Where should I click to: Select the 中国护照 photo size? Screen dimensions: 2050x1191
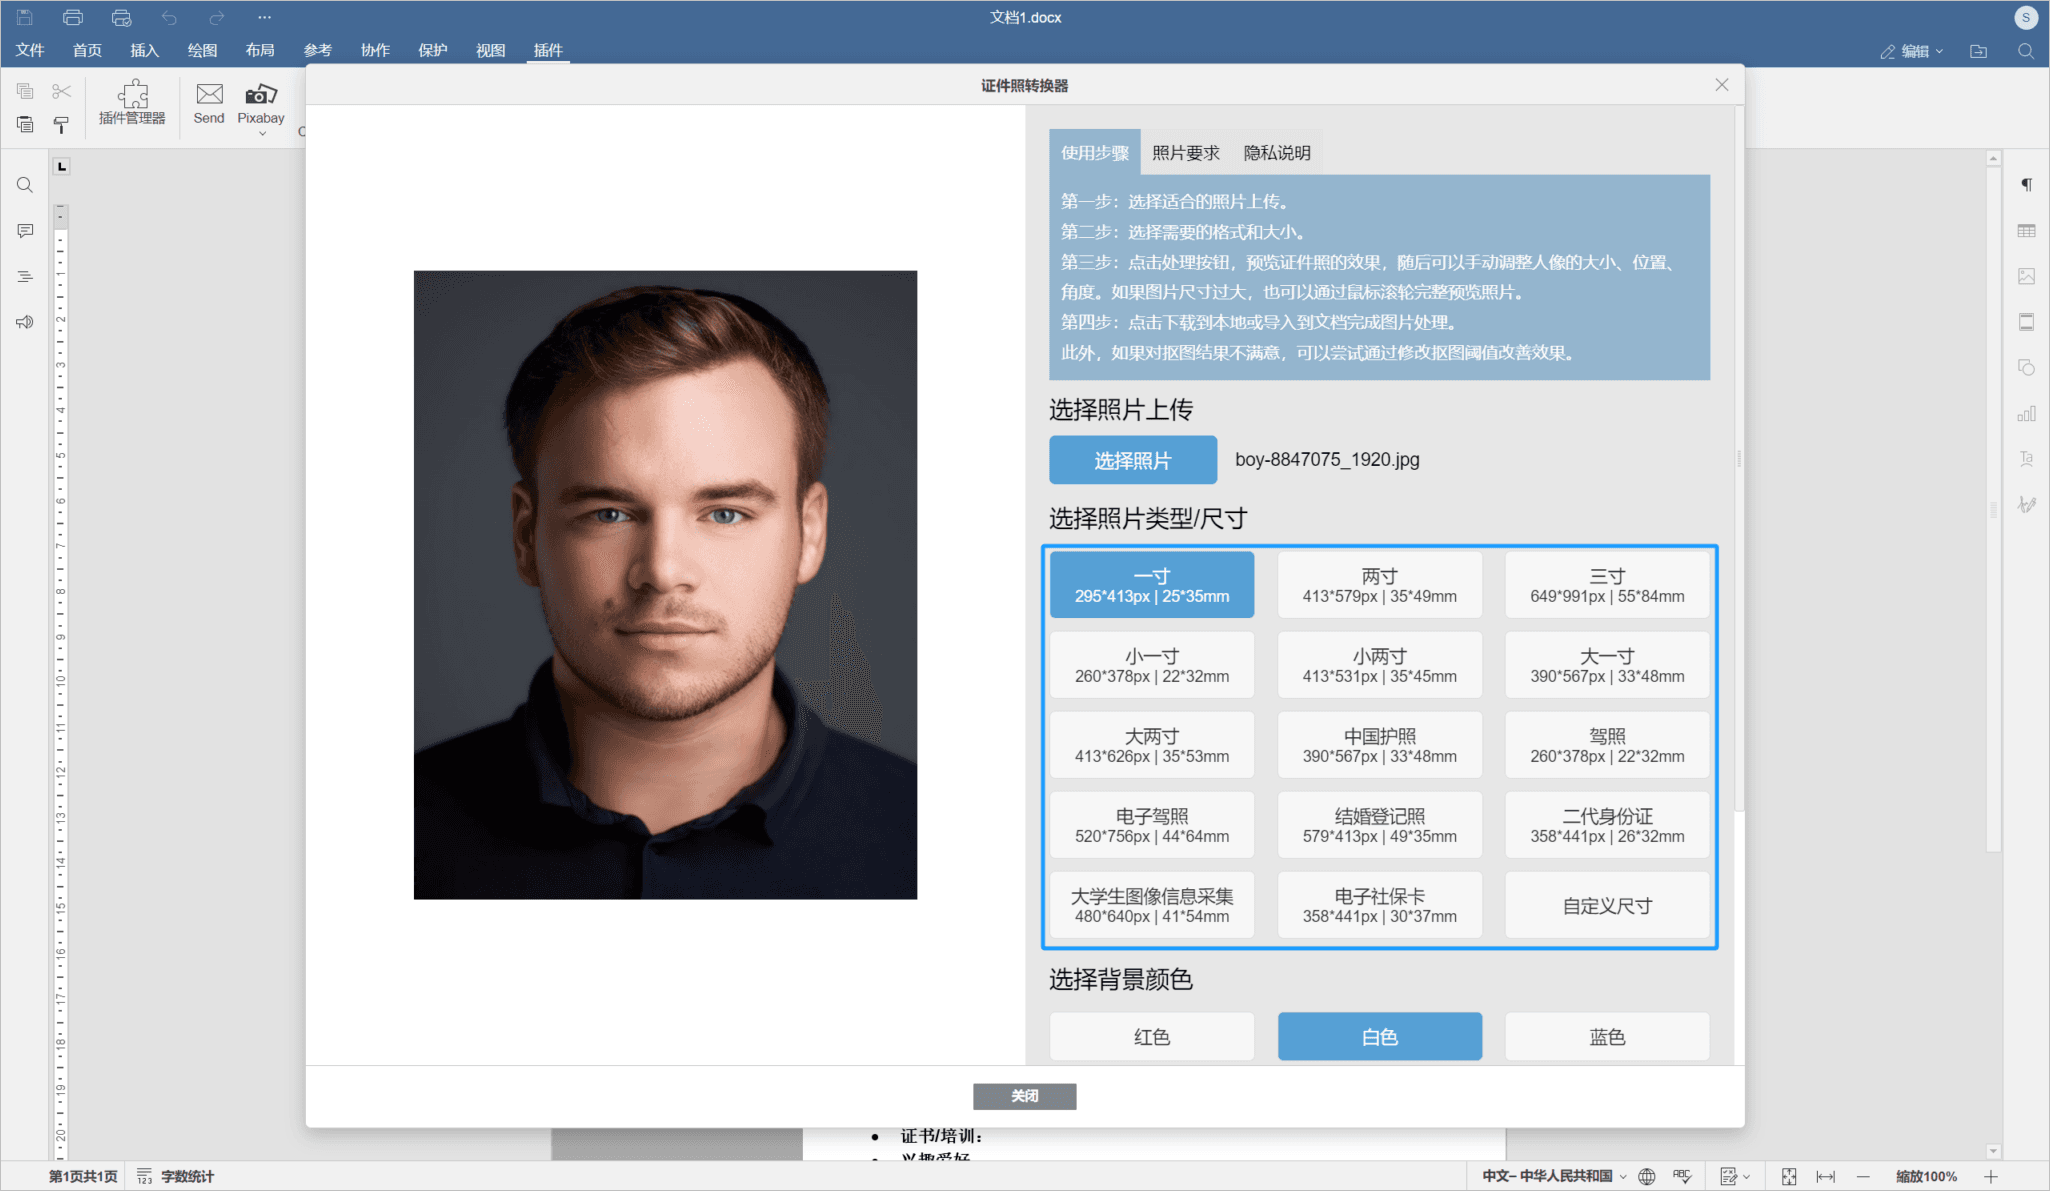pyautogui.click(x=1379, y=744)
